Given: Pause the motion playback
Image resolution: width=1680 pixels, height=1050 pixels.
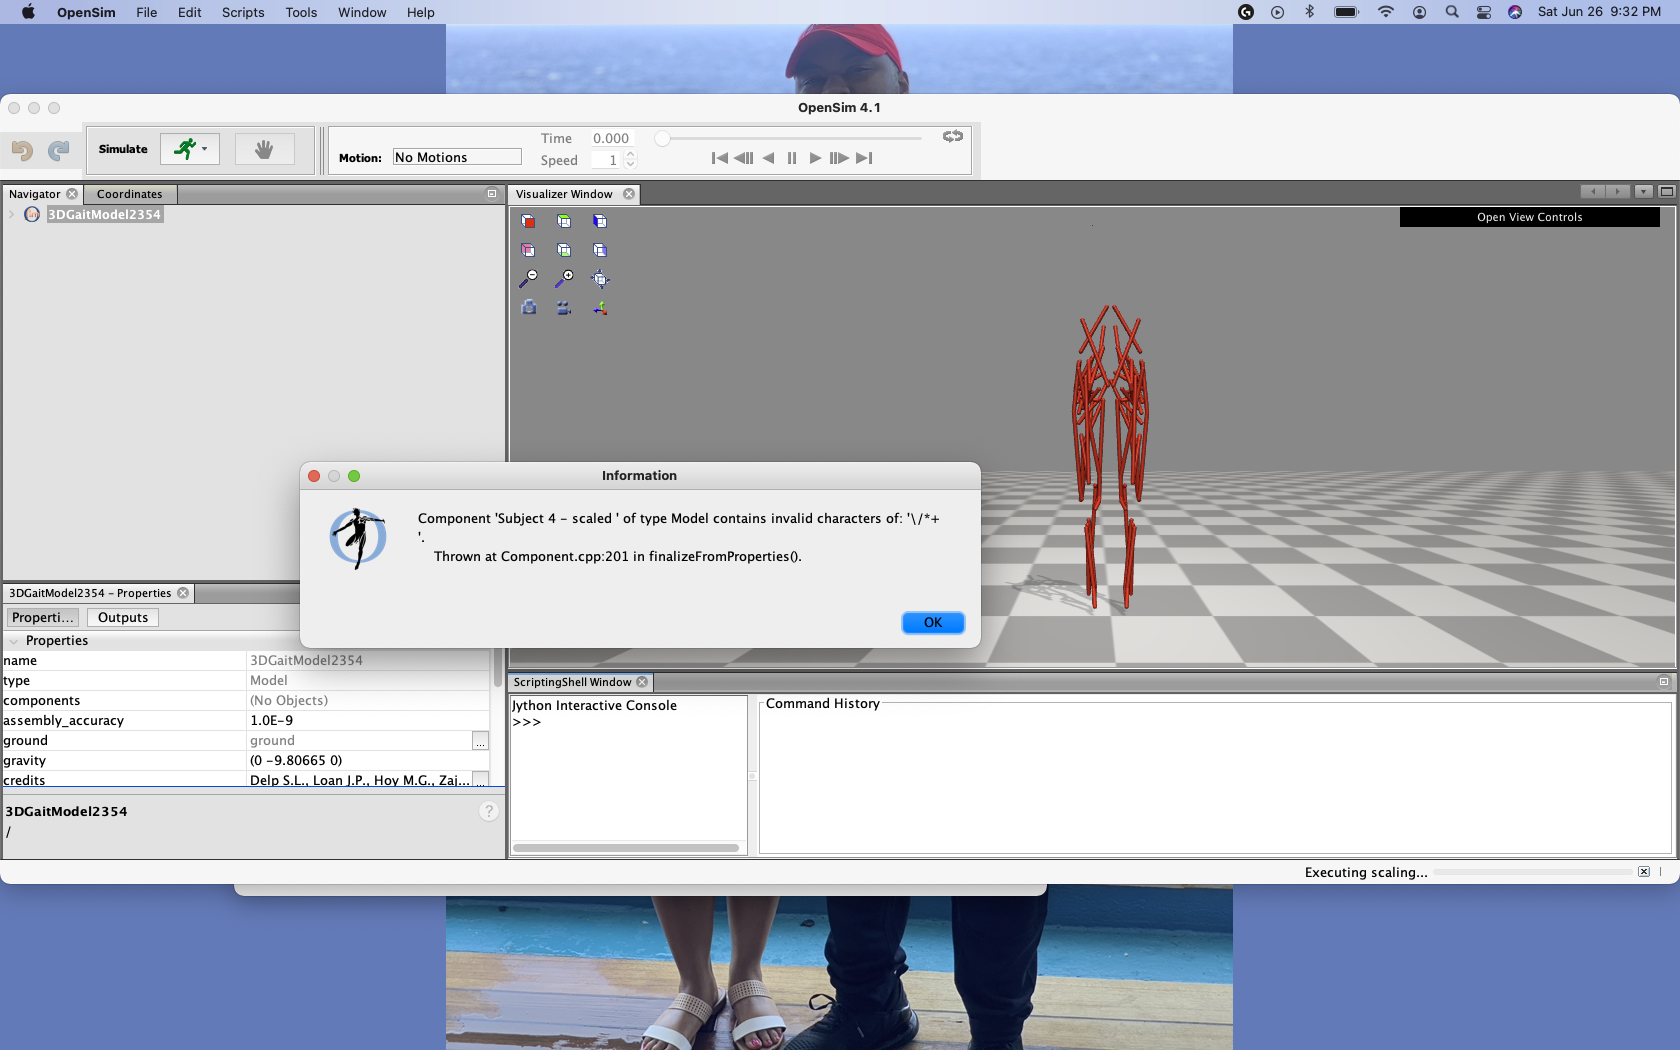Looking at the screenshot, I should tap(792, 158).
